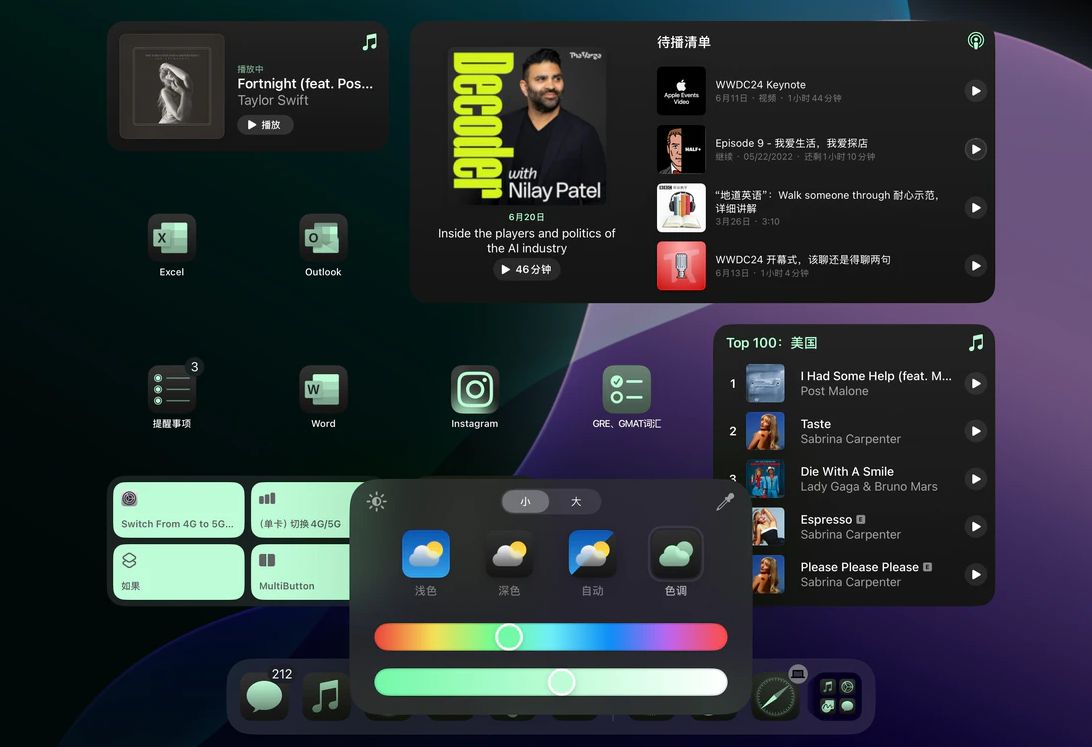Viewport: 1092px width, 747px height.
Task: Run the 如果 shortcut
Action: point(179,572)
